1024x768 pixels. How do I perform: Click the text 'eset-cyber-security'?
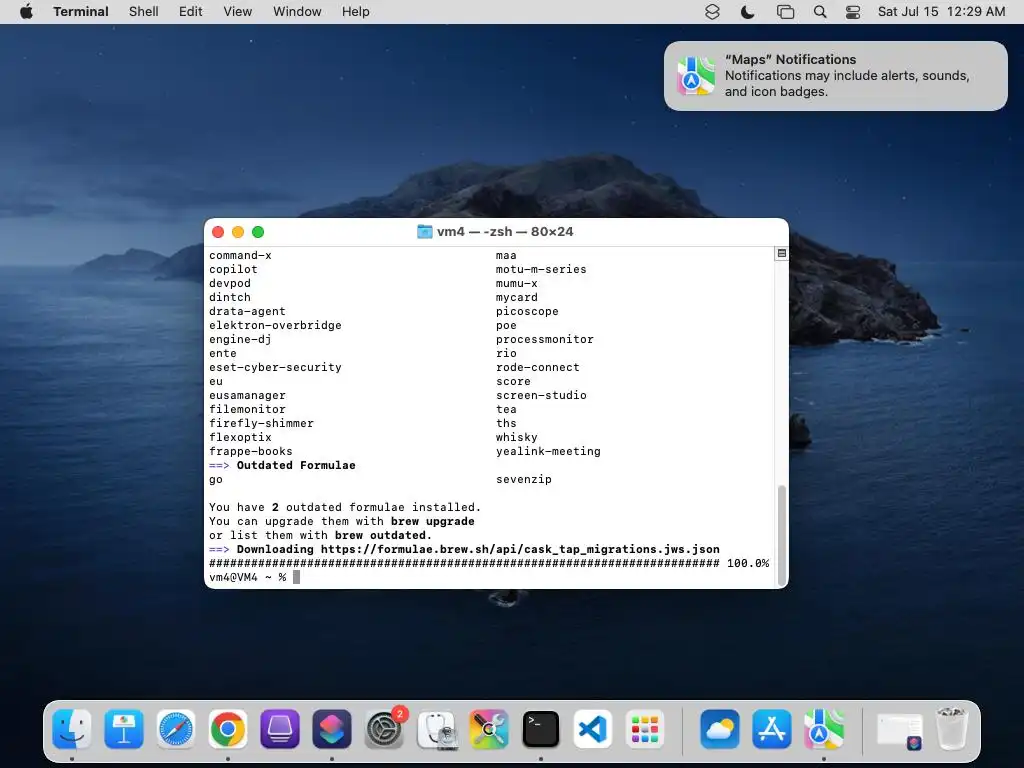coord(275,368)
